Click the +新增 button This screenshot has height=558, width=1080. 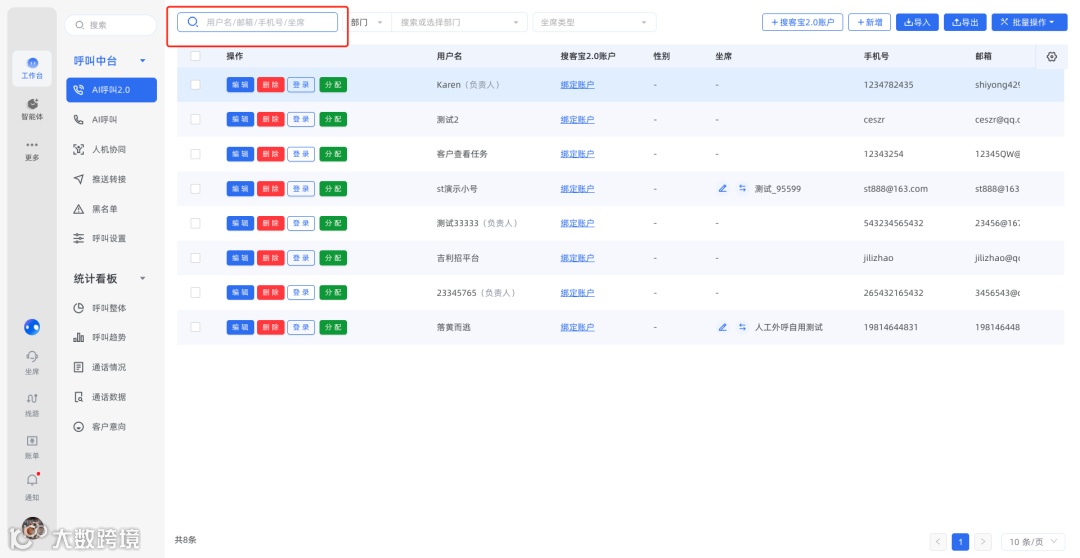tap(869, 22)
